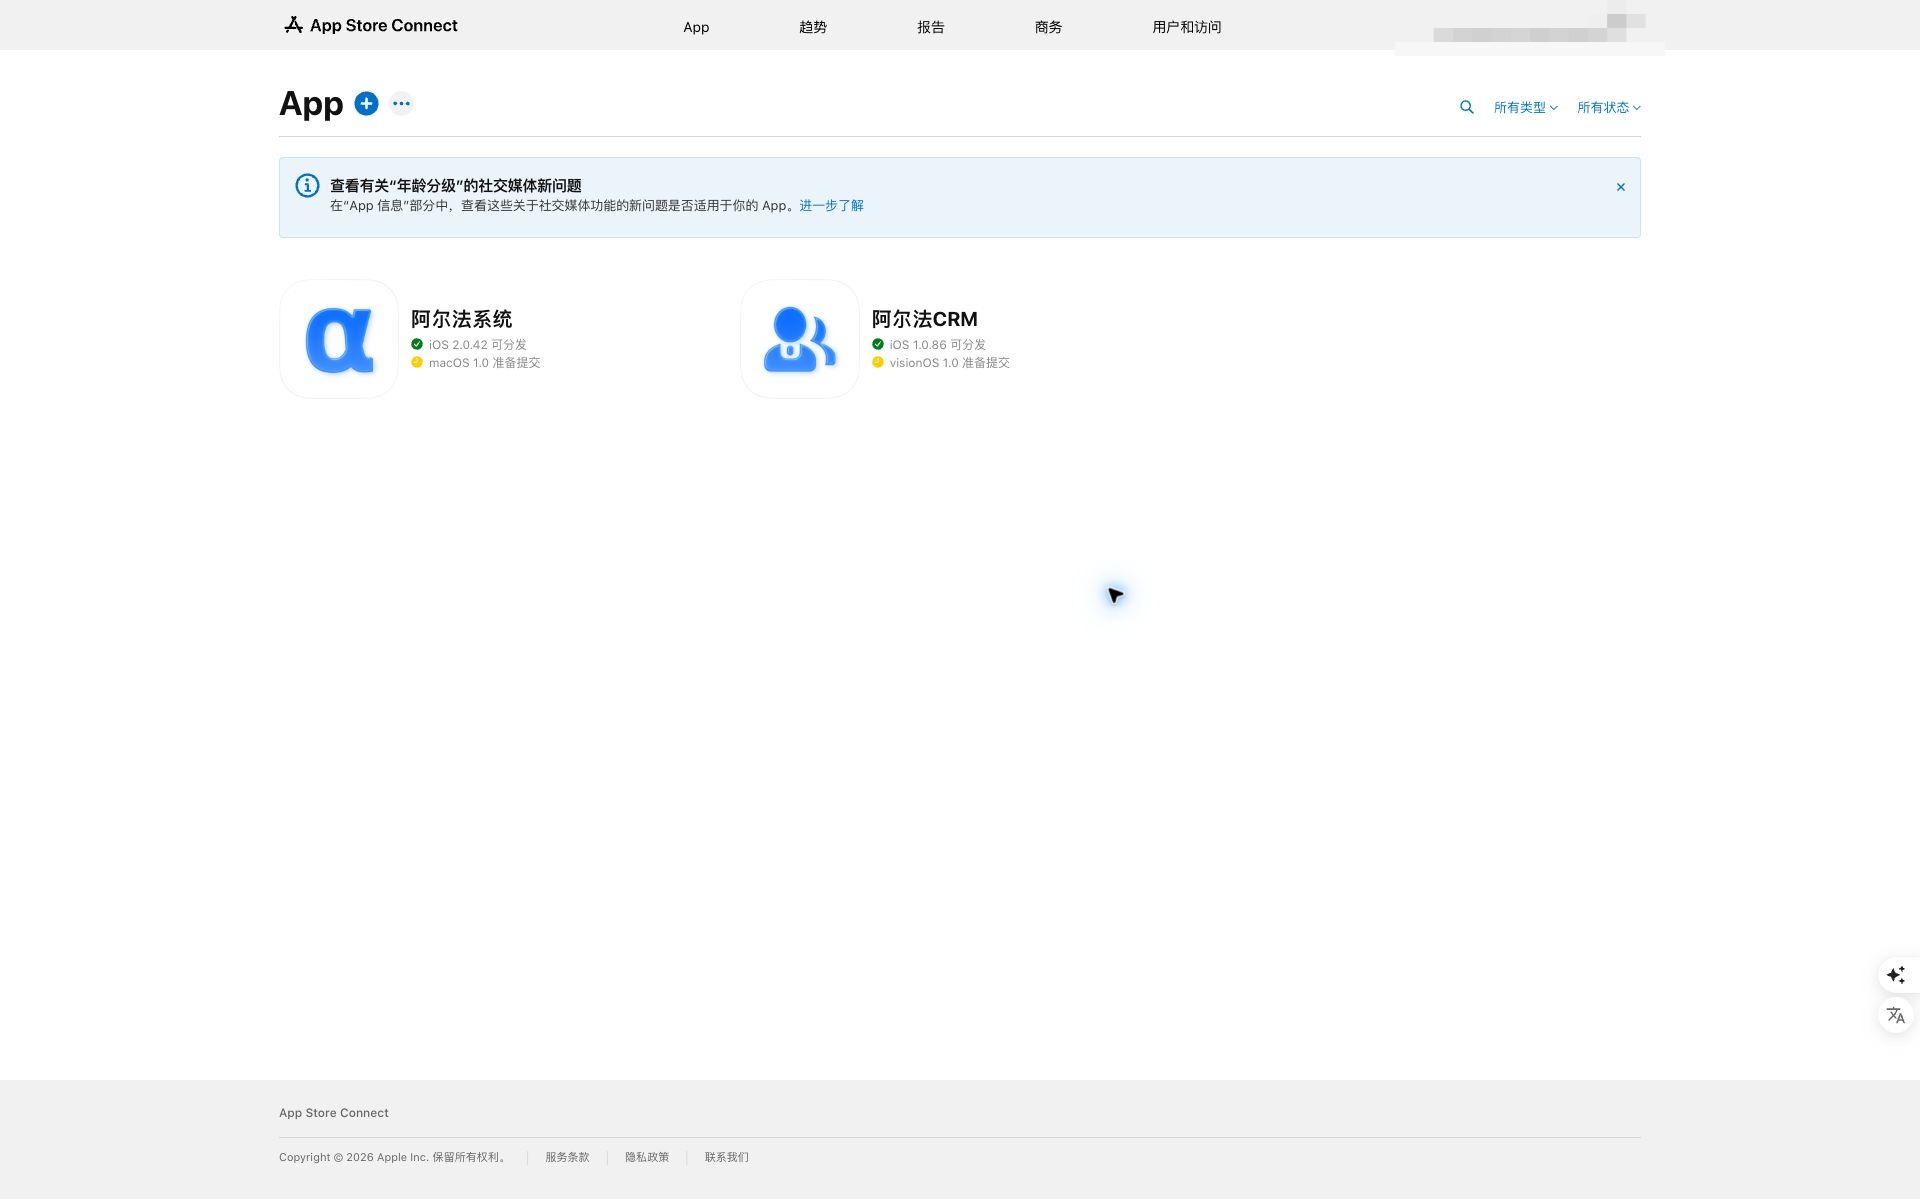Open the AI assistant sparkle button
The height and width of the screenshot is (1199, 1920).
(x=1895, y=975)
